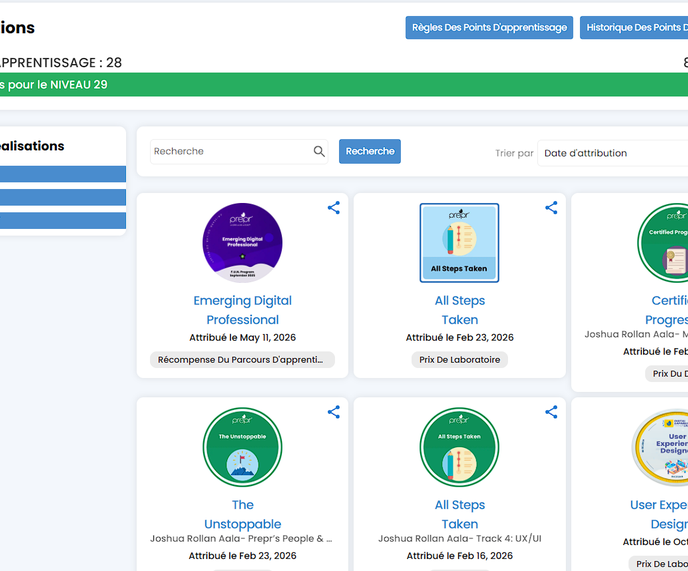Viewport: 688px width, 571px height.
Task: Open The Unstoppable badge image
Action: [x=242, y=447]
